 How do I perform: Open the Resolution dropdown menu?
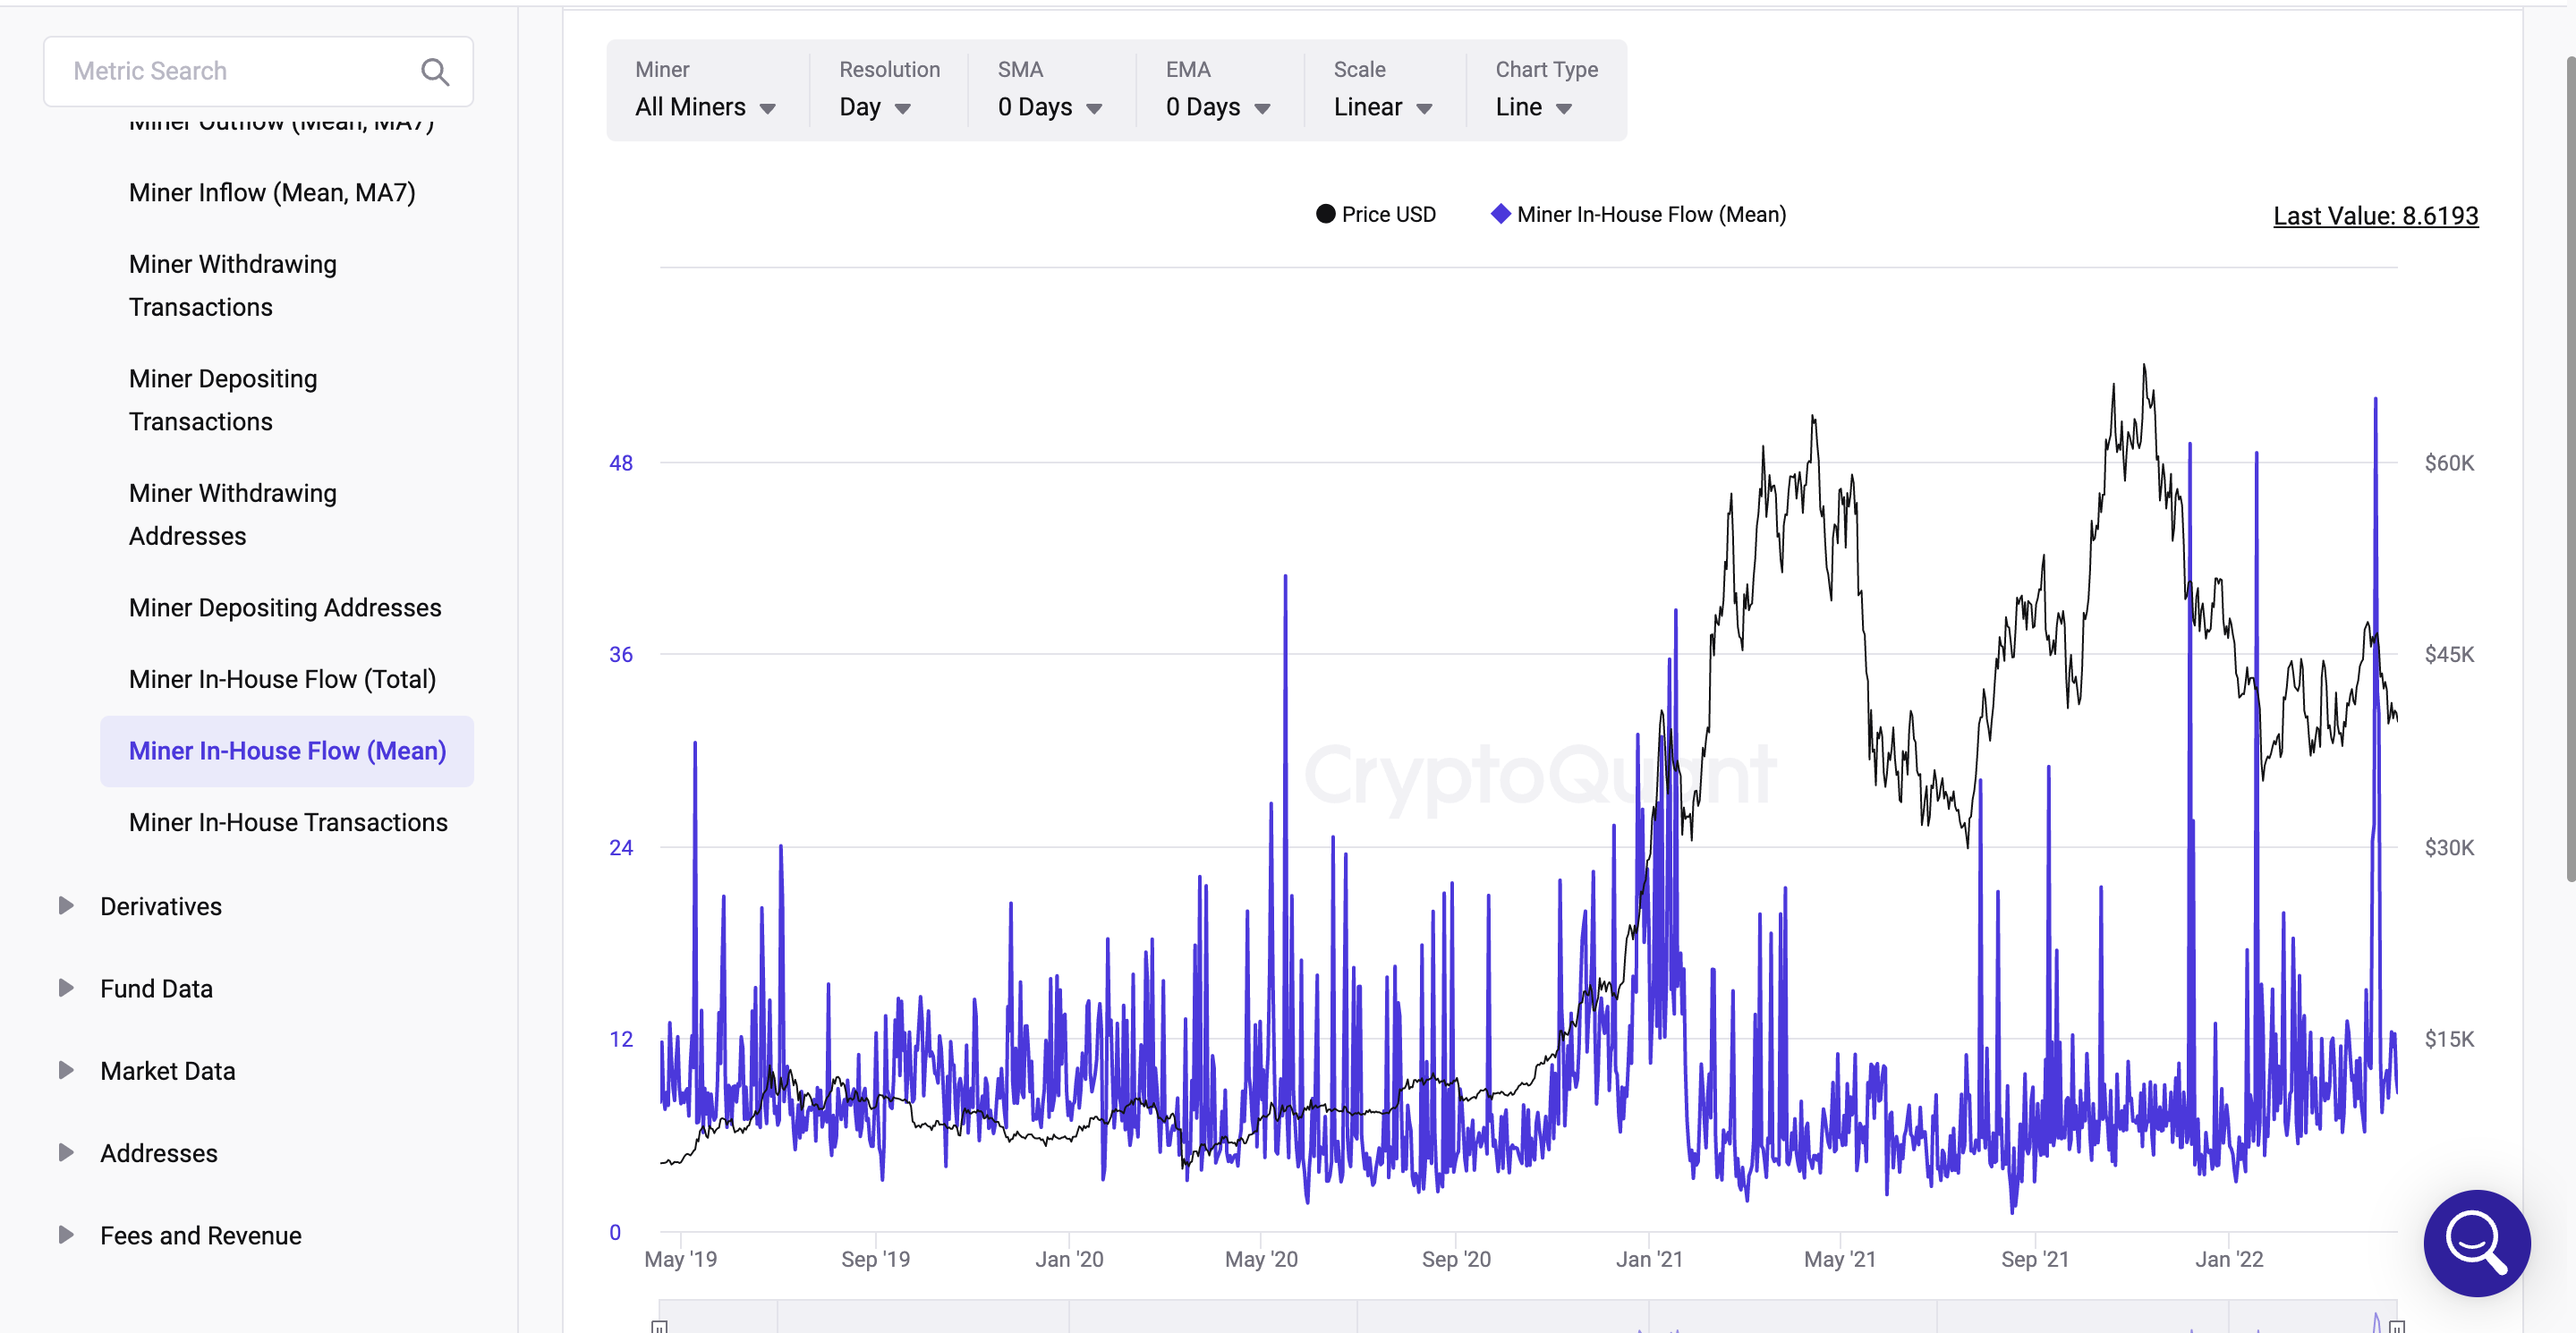click(876, 107)
